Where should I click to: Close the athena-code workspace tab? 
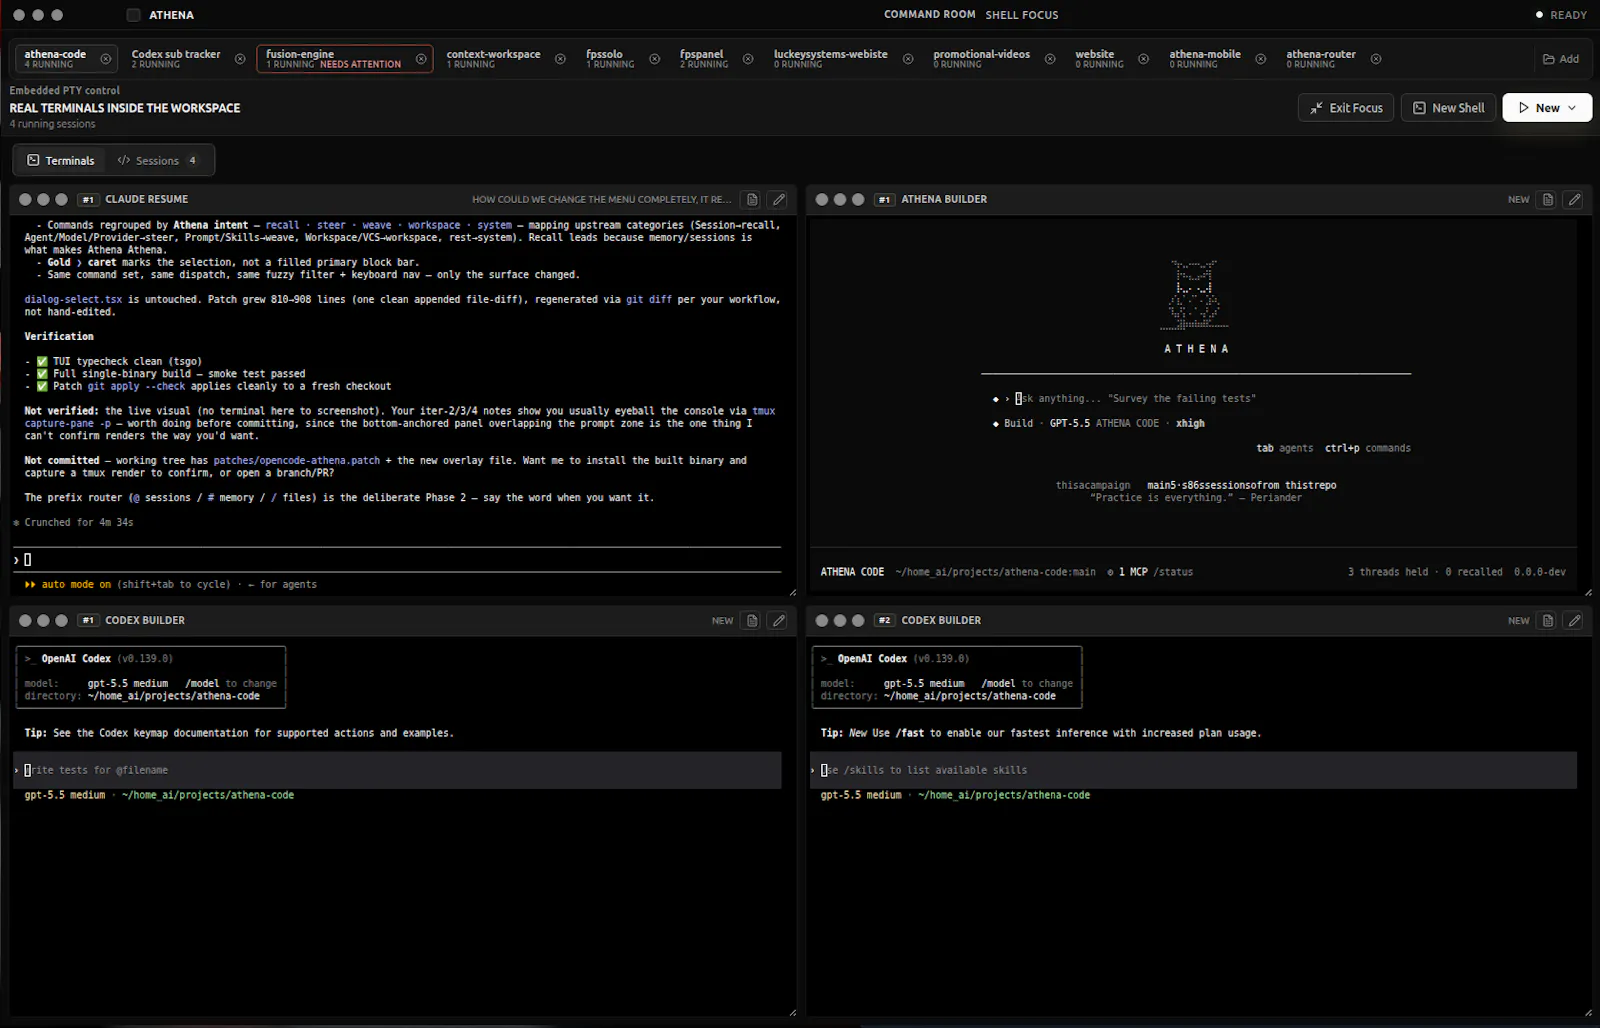point(106,59)
